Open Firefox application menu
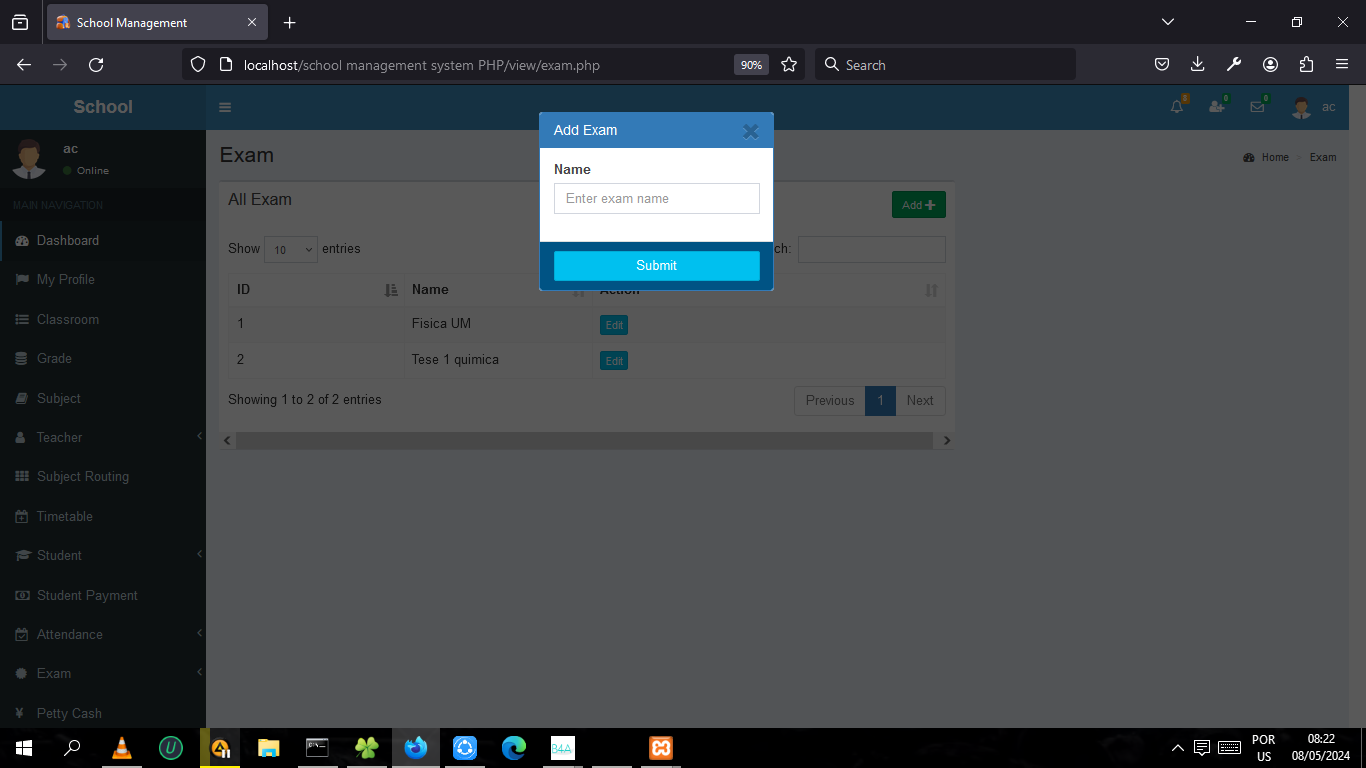 point(1342,65)
